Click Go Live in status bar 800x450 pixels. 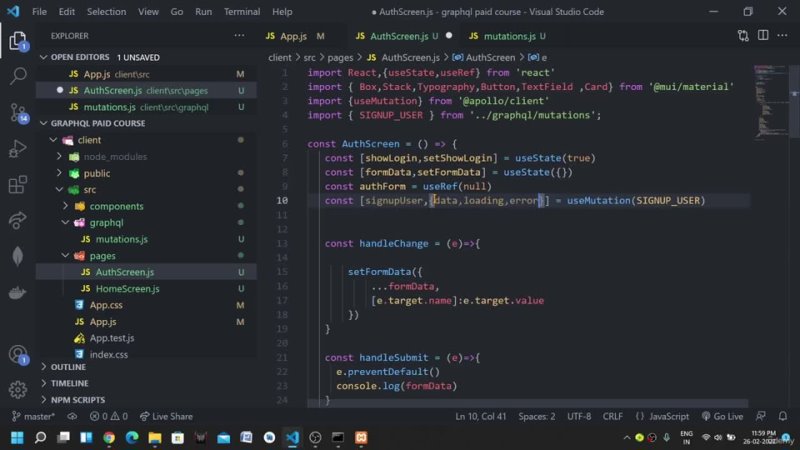(722, 416)
